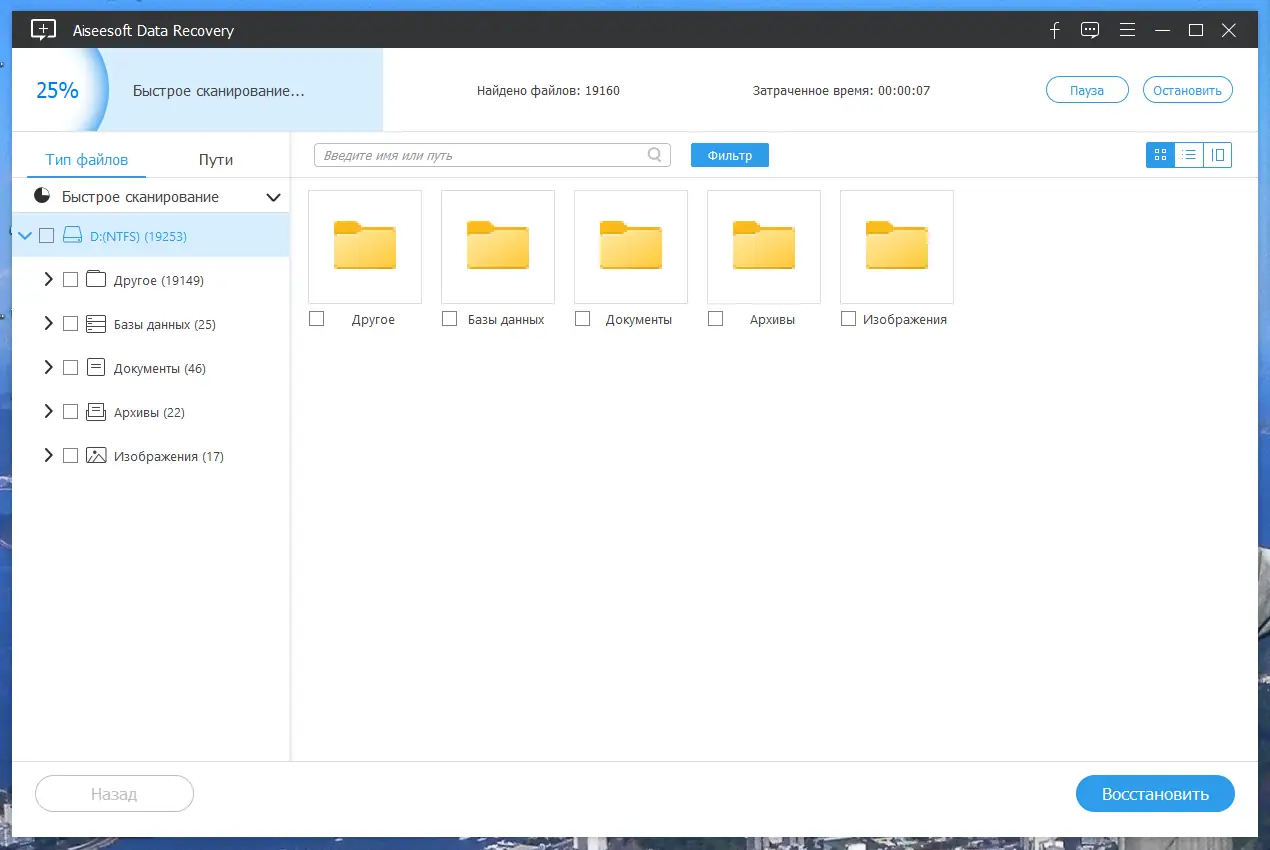Switch to the Пути tab
1270x850 pixels.
[x=216, y=159]
